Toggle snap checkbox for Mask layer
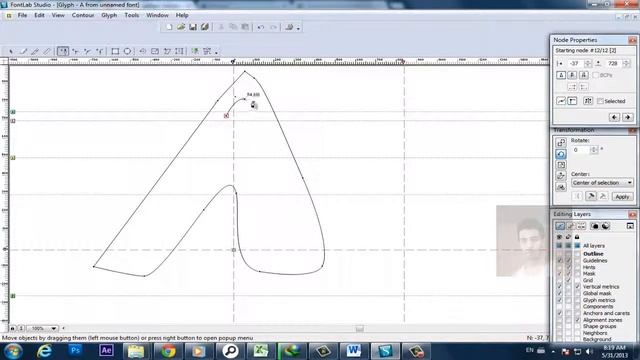This screenshot has width=640, height=360. coord(568,273)
